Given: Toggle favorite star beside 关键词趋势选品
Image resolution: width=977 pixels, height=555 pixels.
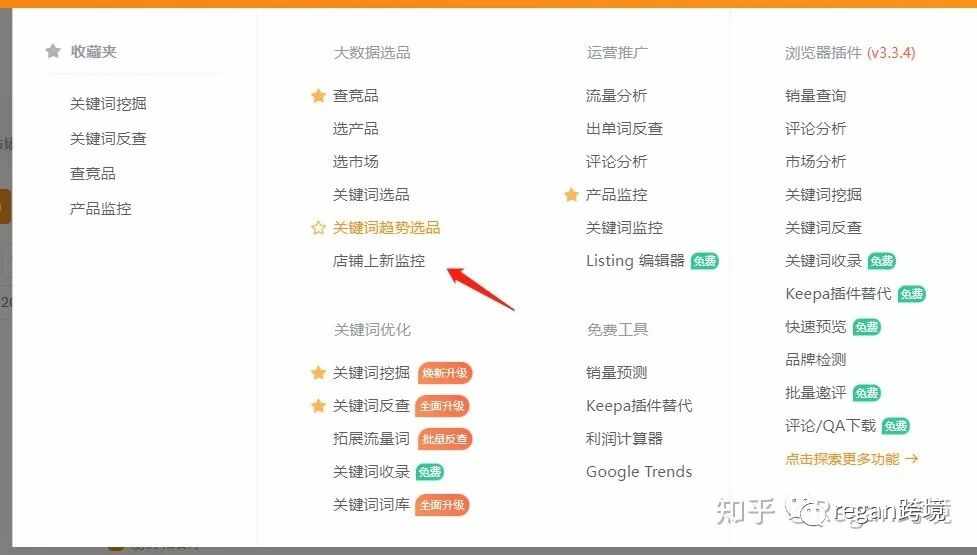Looking at the screenshot, I should [318, 228].
